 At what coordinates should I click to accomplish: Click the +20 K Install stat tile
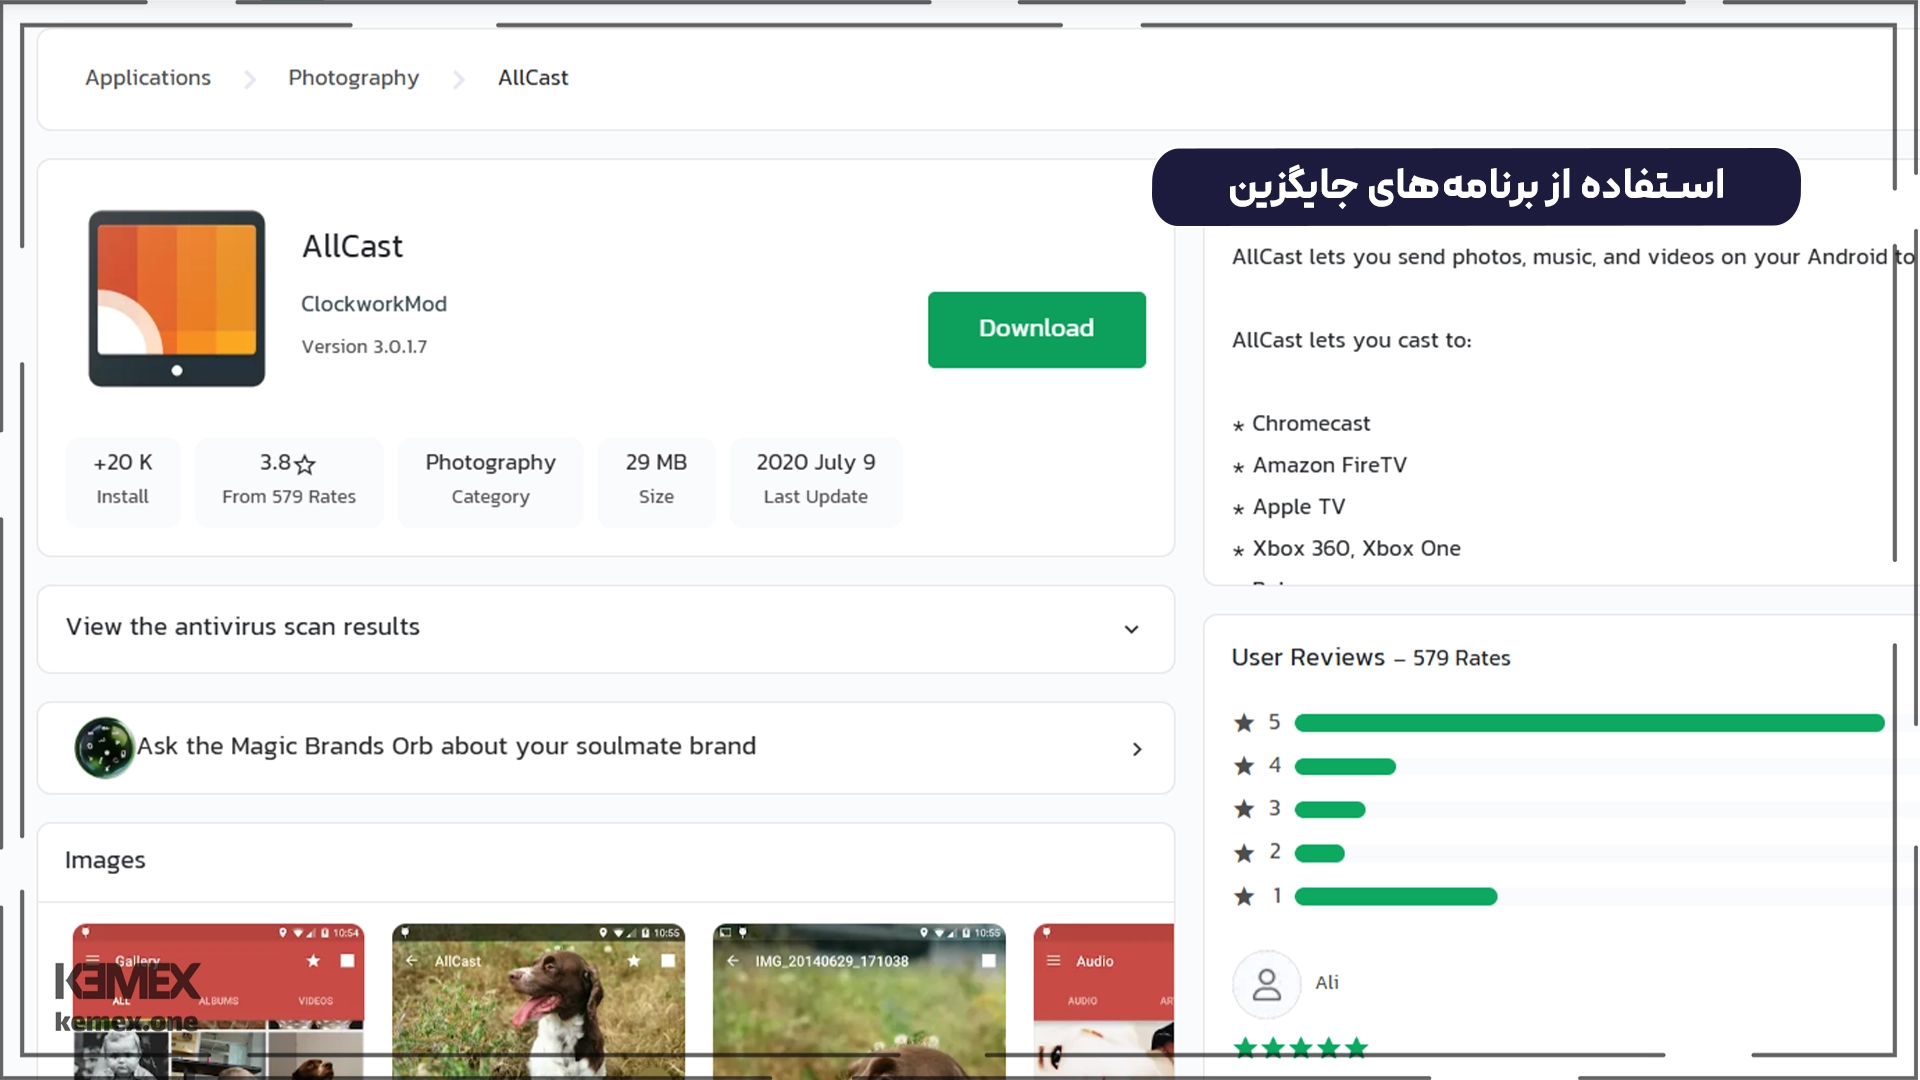123,480
